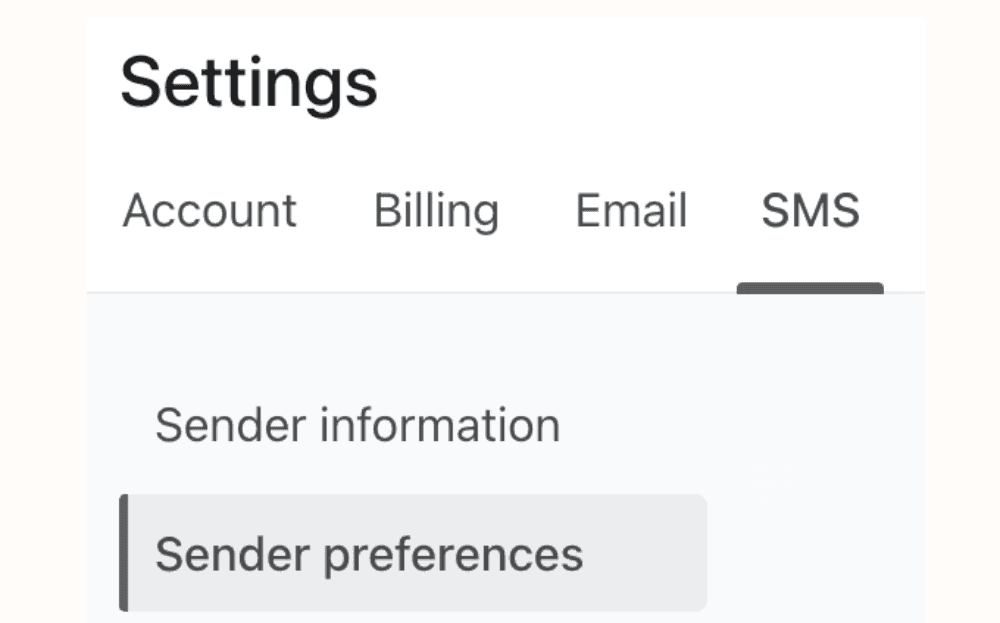The height and width of the screenshot is (623, 1000).
Task: Click the word "Sender" in Sender information
Action: [x=231, y=425]
